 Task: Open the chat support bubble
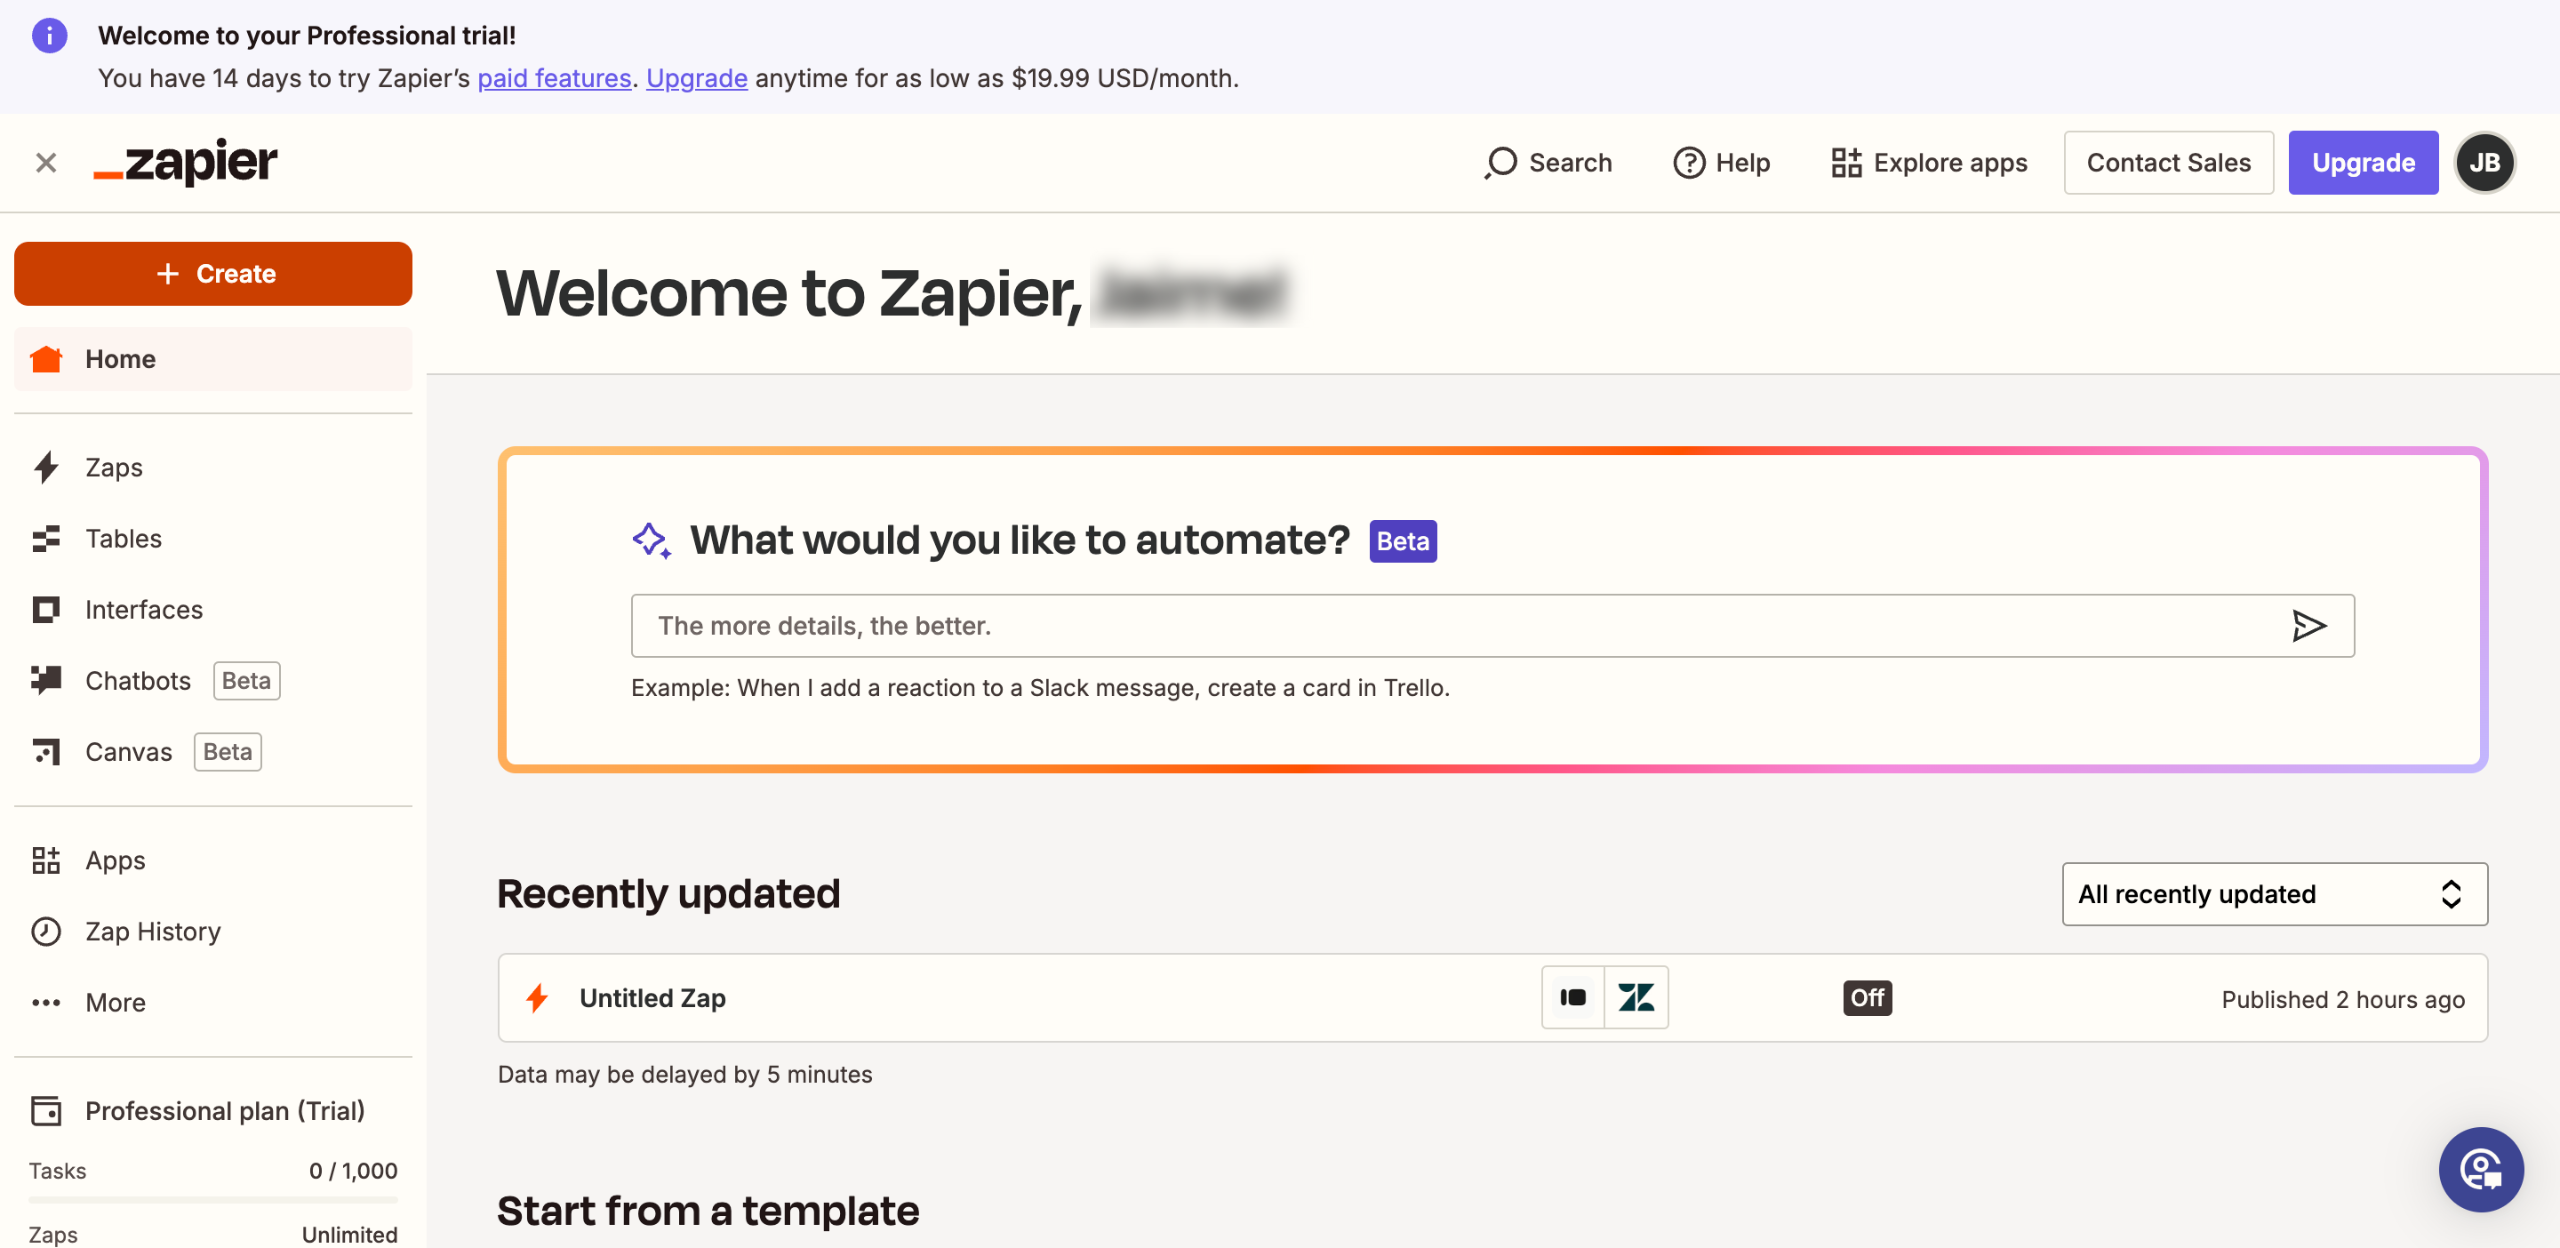click(x=2480, y=1169)
